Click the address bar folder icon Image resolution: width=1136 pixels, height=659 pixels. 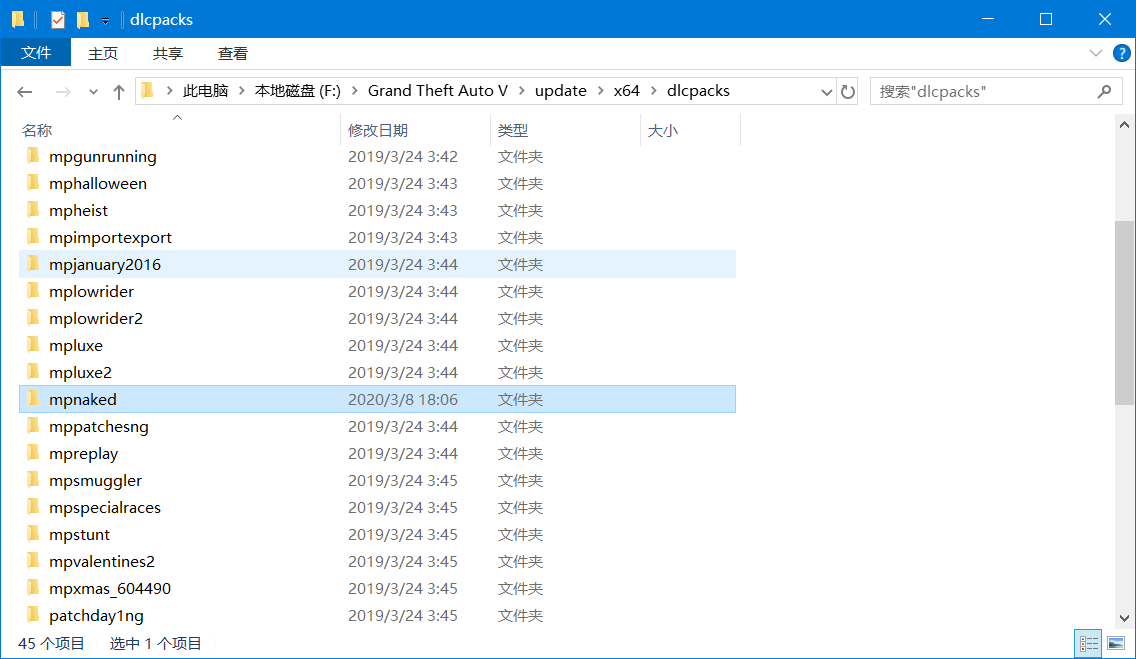coord(148,91)
